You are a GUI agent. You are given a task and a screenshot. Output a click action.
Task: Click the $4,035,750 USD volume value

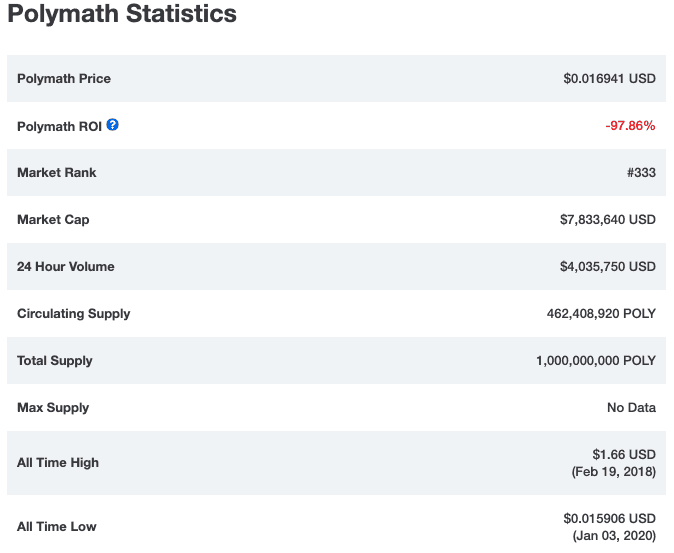tap(607, 267)
